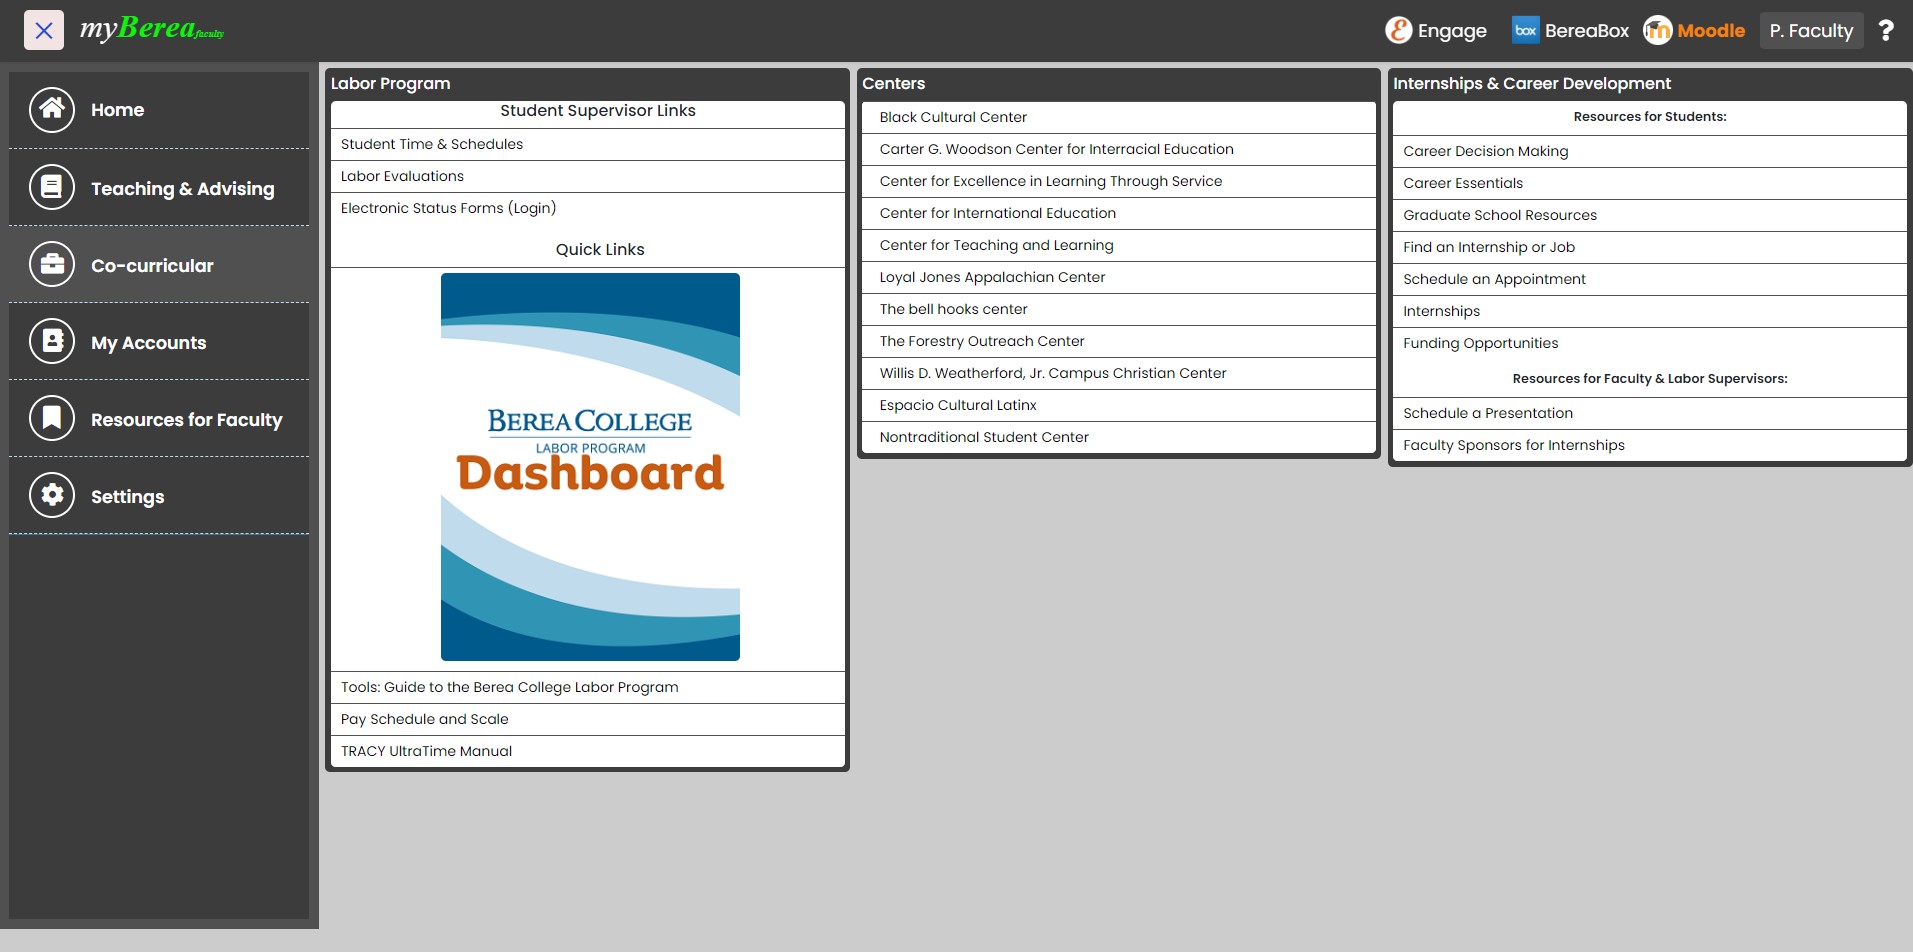Open TRACY UltraTime Manual link
Screen dimensions: 1913x952
[426, 751]
